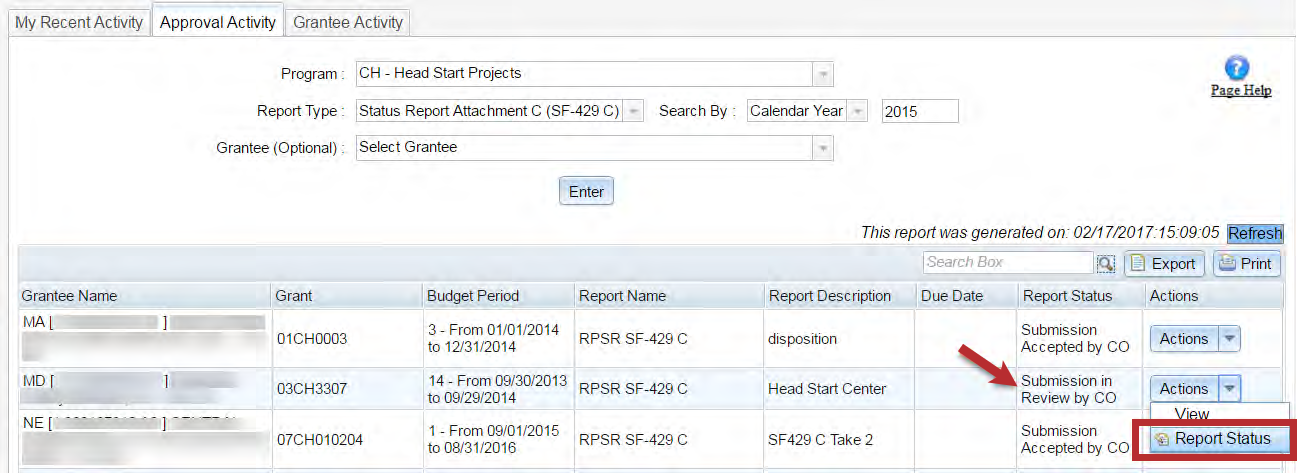Click the year input field showing 2015
The width and height of the screenshot is (1297, 473).
click(919, 111)
